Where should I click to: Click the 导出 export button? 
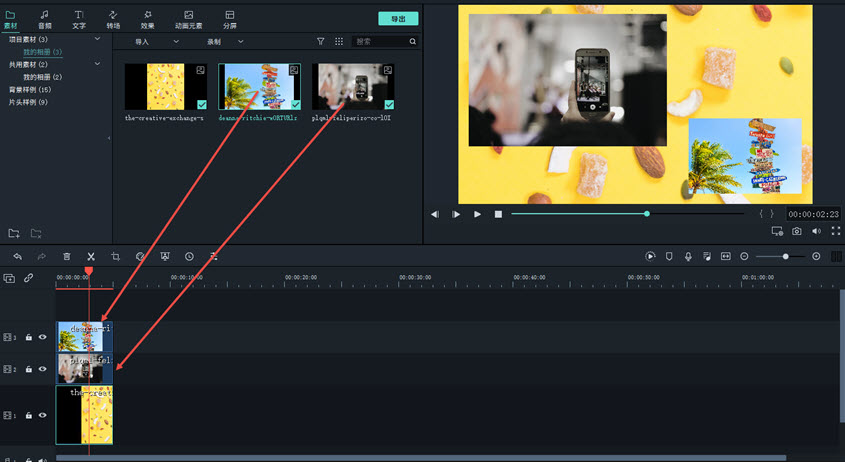pyautogui.click(x=398, y=19)
